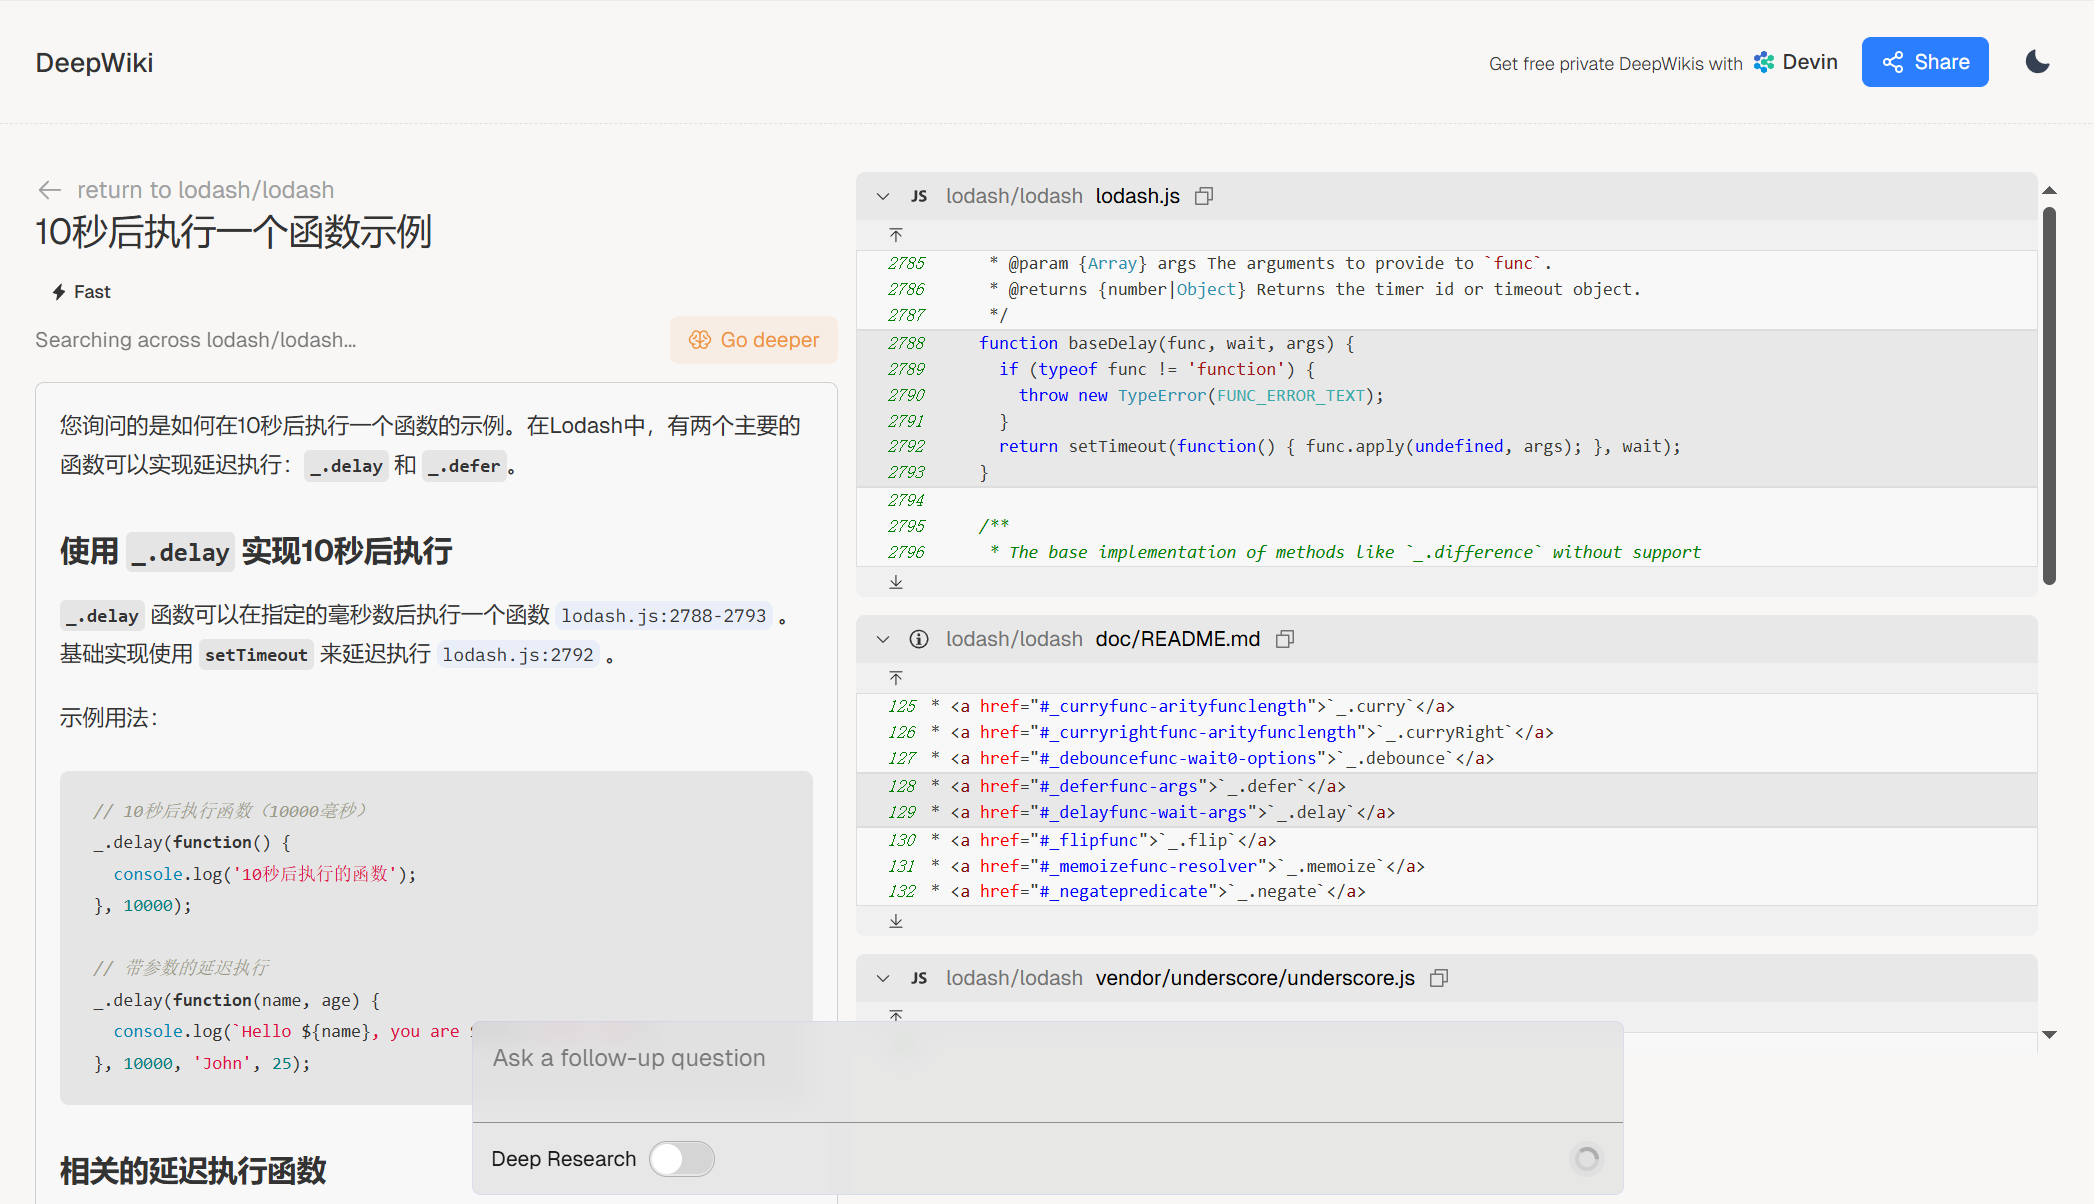The width and height of the screenshot is (2094, 1204).
Task: Expand lines above lodash.js snippet
Action: [x=896, y=235]
